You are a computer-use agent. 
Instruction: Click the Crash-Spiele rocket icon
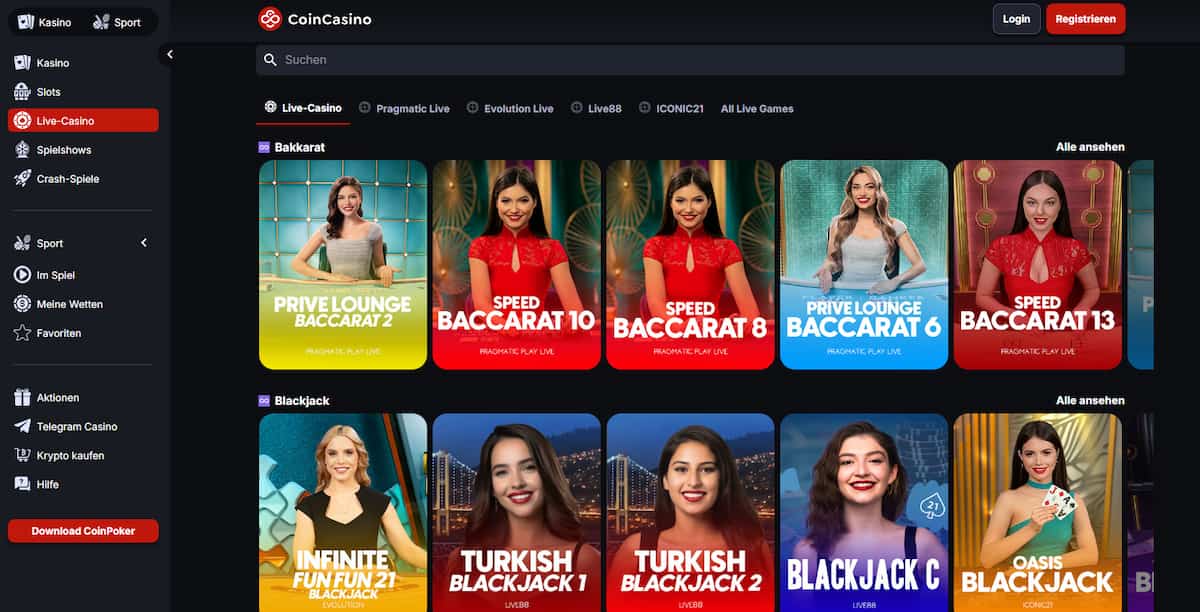[x=22, y=179]
